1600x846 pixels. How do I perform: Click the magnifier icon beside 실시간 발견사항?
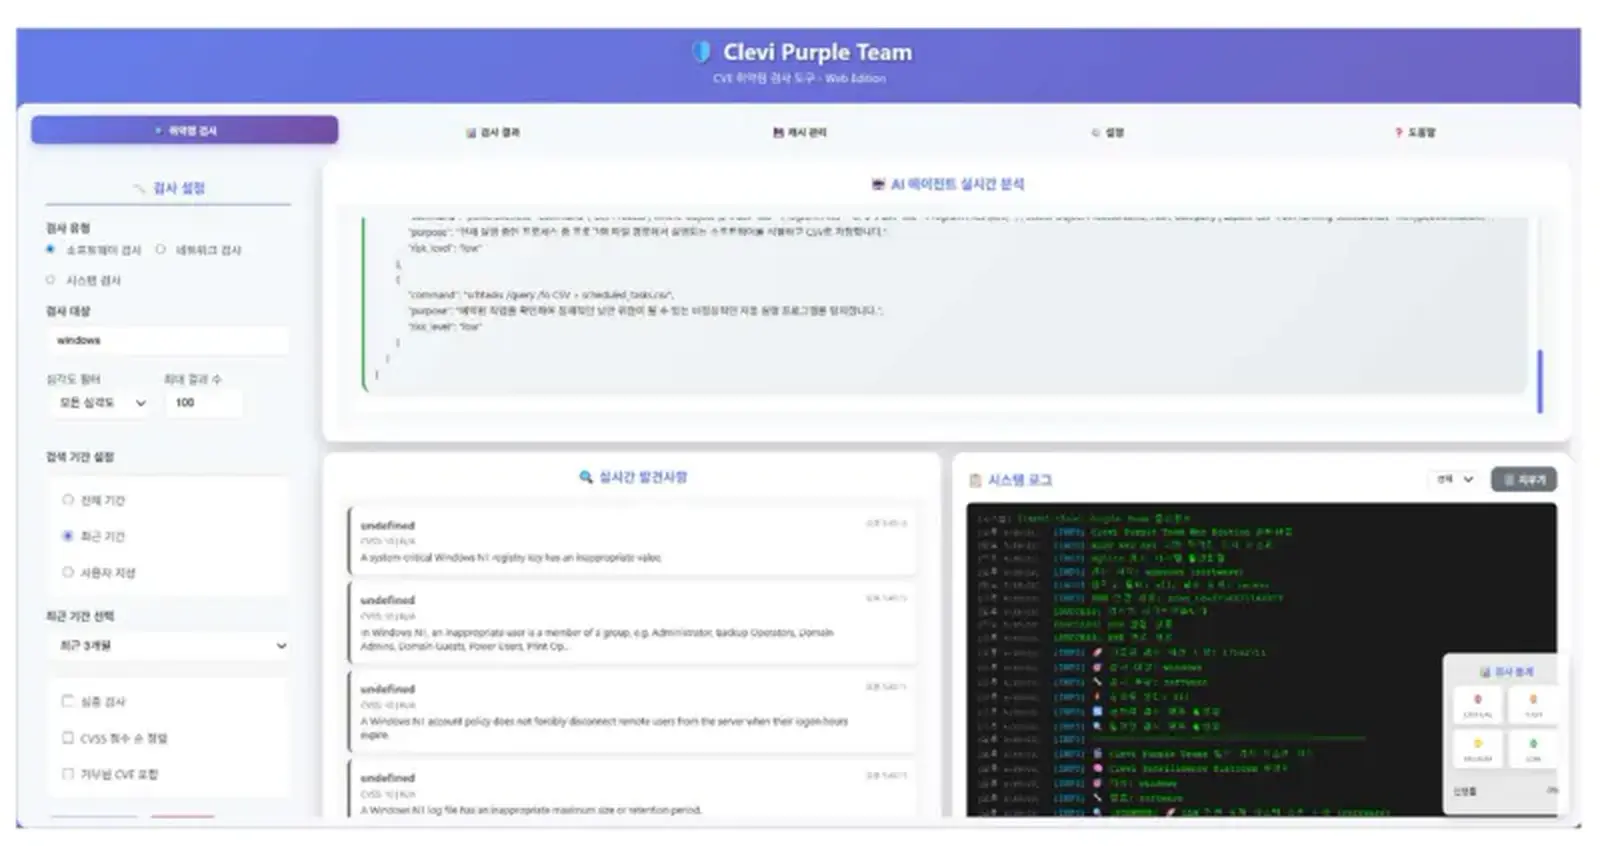tap(586, 477)
